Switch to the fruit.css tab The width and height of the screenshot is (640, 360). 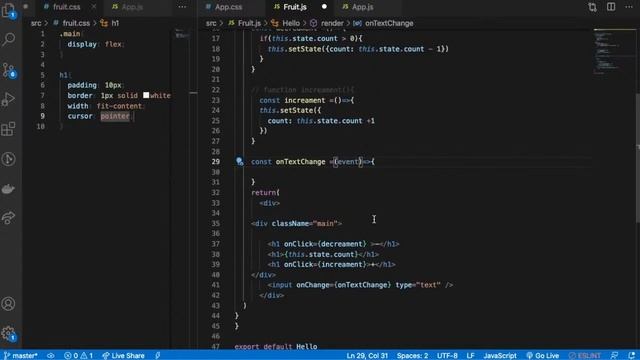click(67, 7)
